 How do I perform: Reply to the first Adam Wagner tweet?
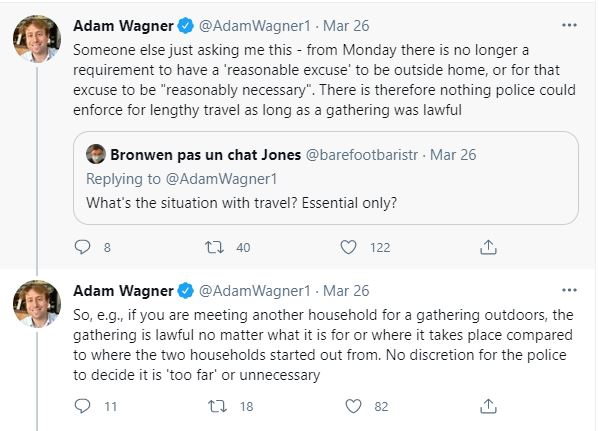click(82, 247)
